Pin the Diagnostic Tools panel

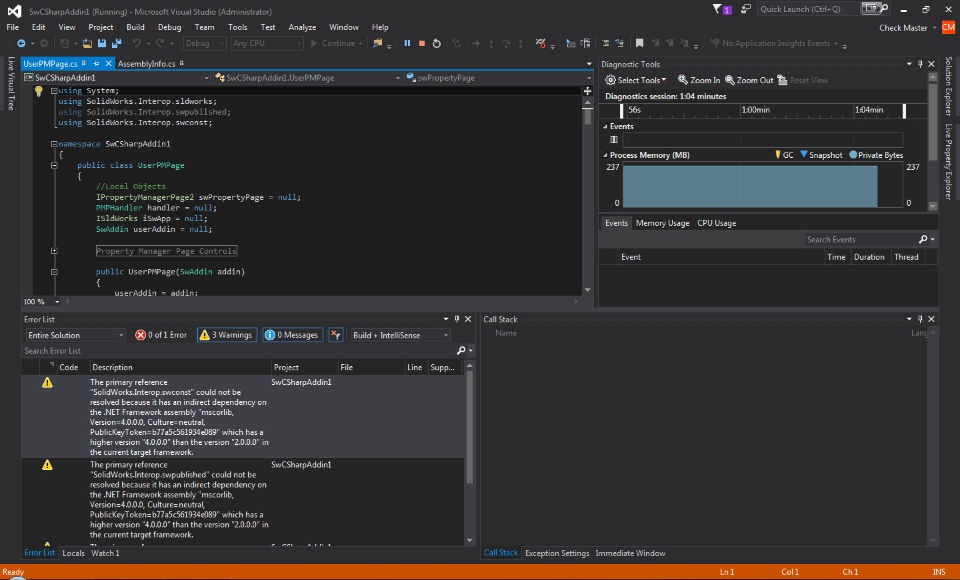920,64
